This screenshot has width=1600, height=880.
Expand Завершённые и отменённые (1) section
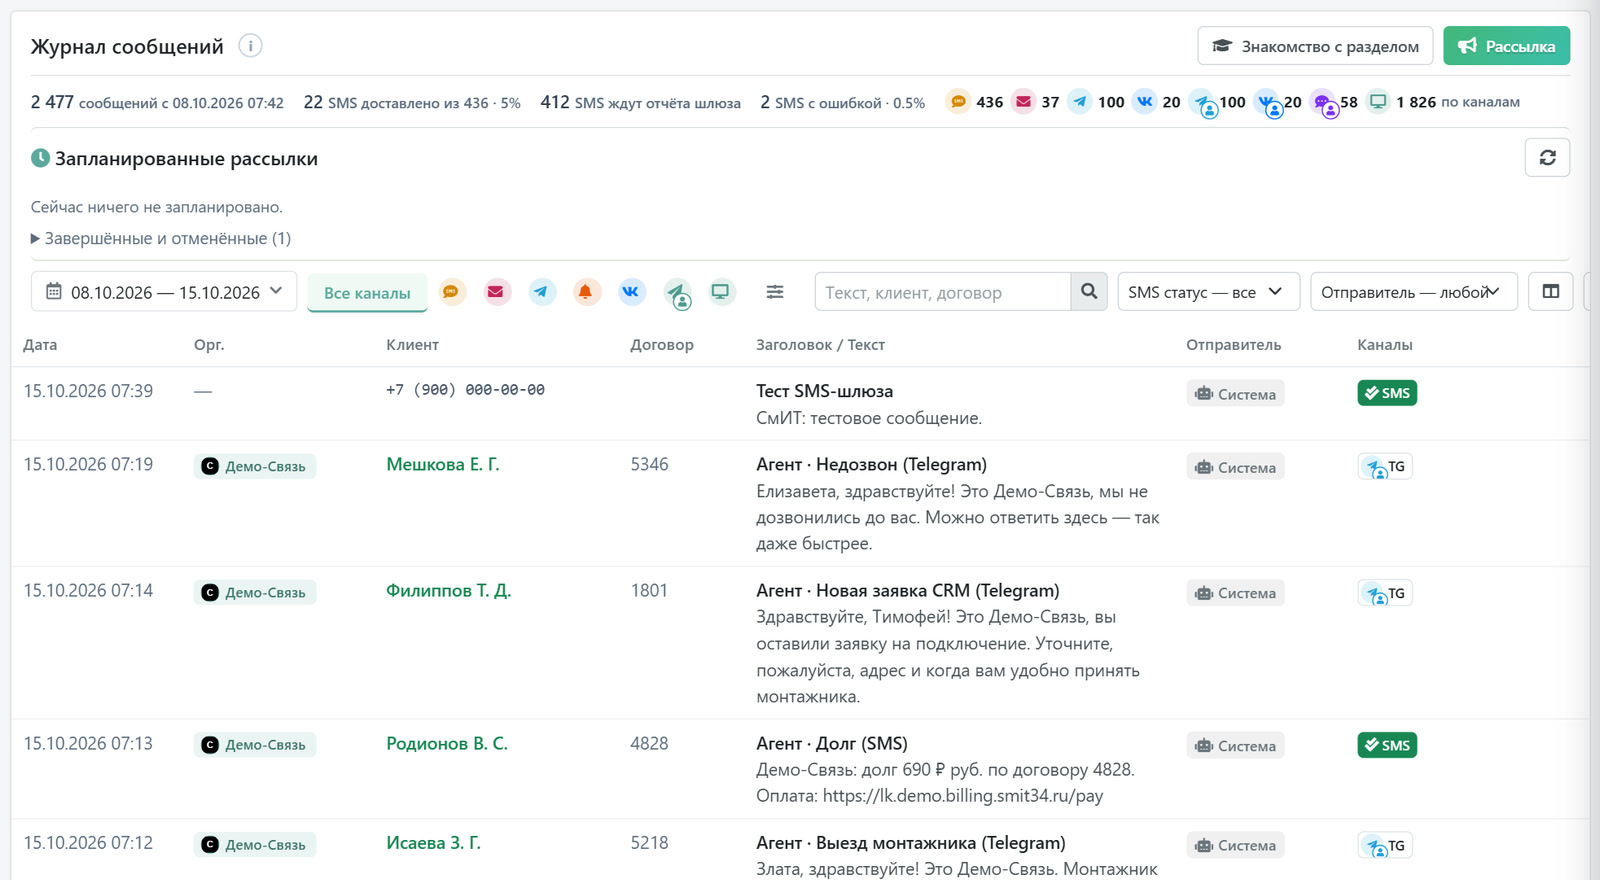(161, 238)
